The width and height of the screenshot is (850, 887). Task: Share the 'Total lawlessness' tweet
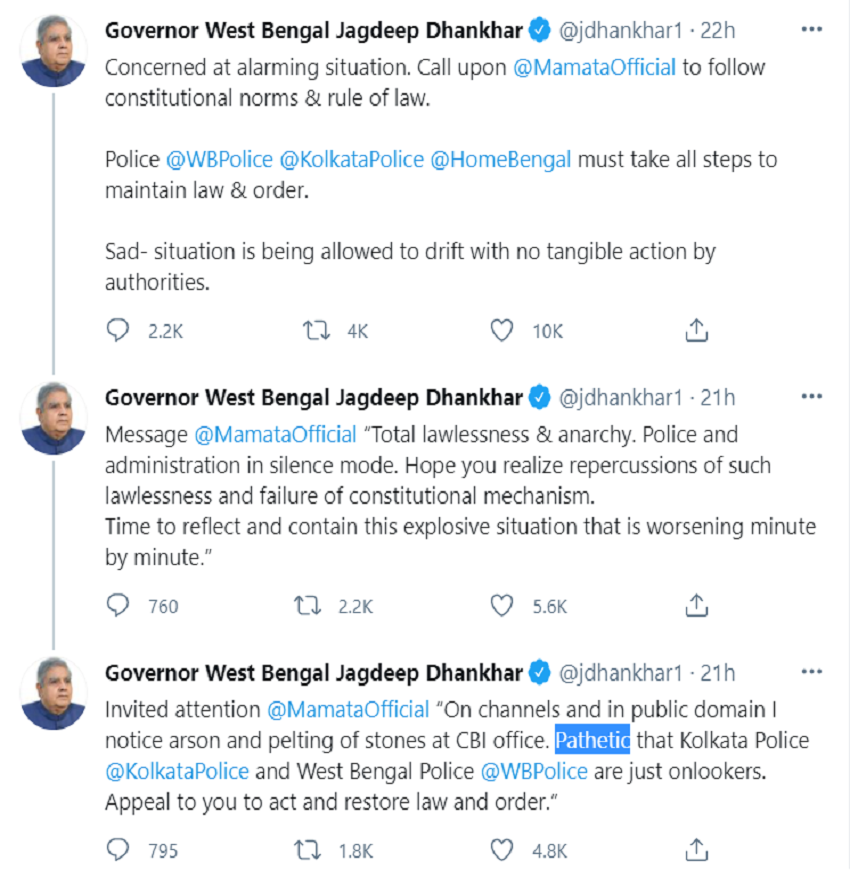(x=698, y=605)
